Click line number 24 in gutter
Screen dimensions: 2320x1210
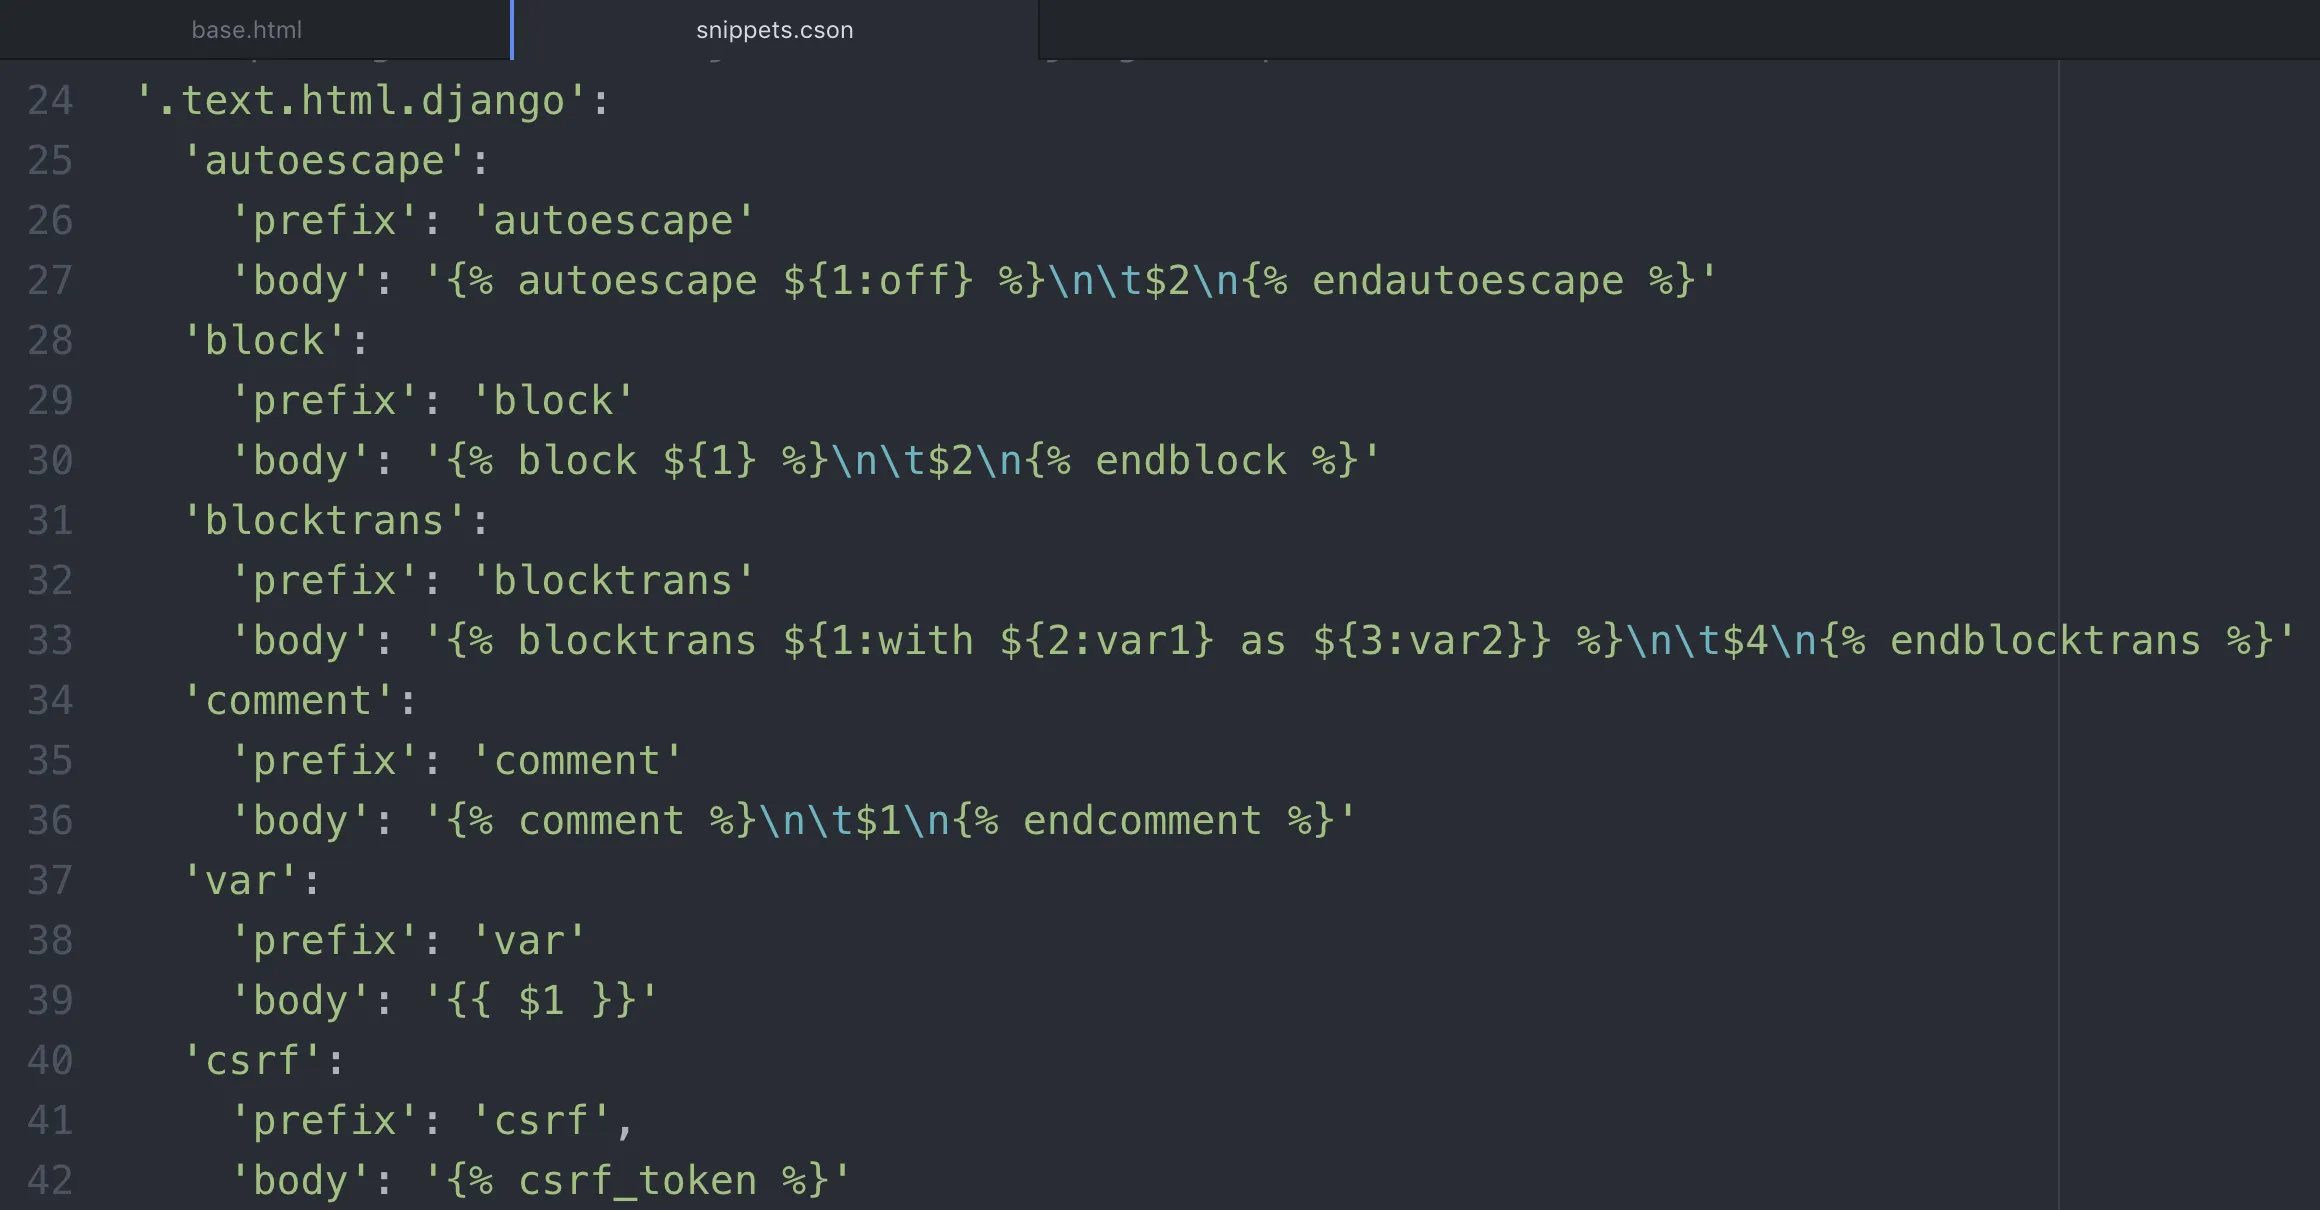pos(50,101)
